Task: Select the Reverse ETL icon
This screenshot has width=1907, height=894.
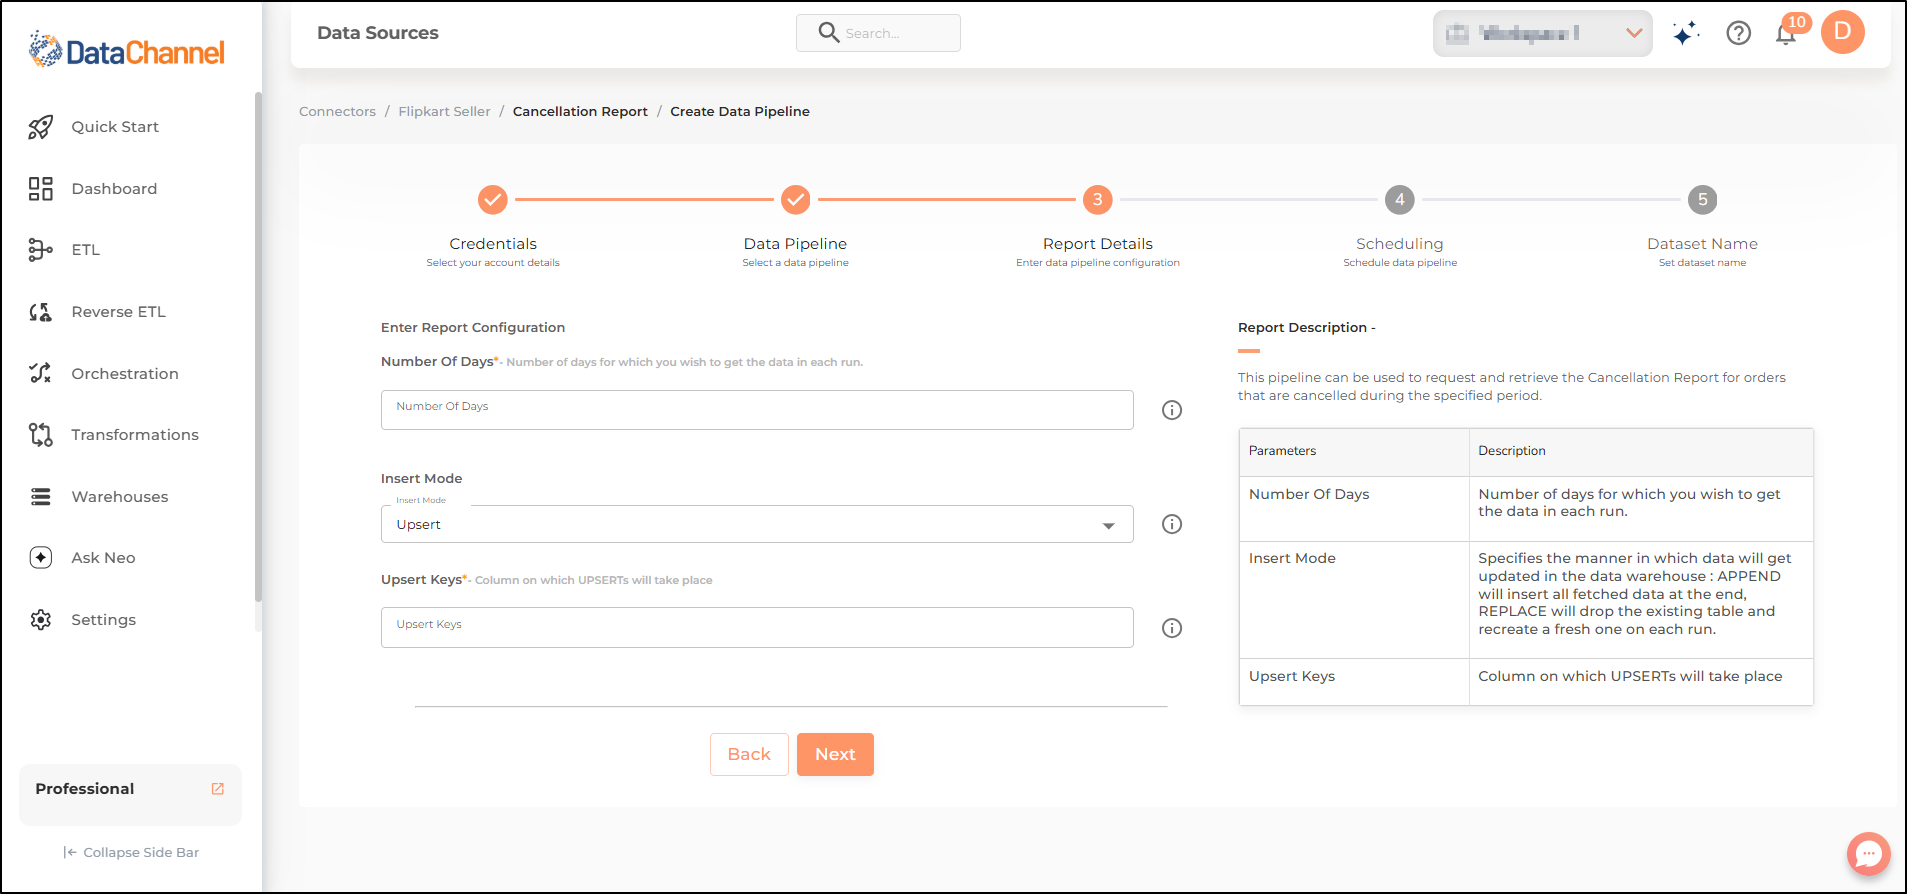Action: (40, 312)
